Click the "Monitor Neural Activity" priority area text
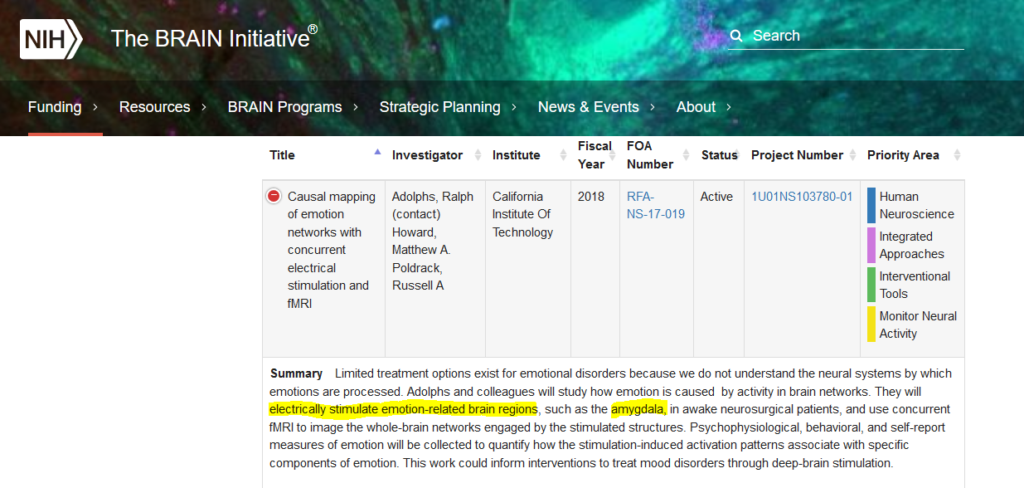1024x488 pixels. 918,325
